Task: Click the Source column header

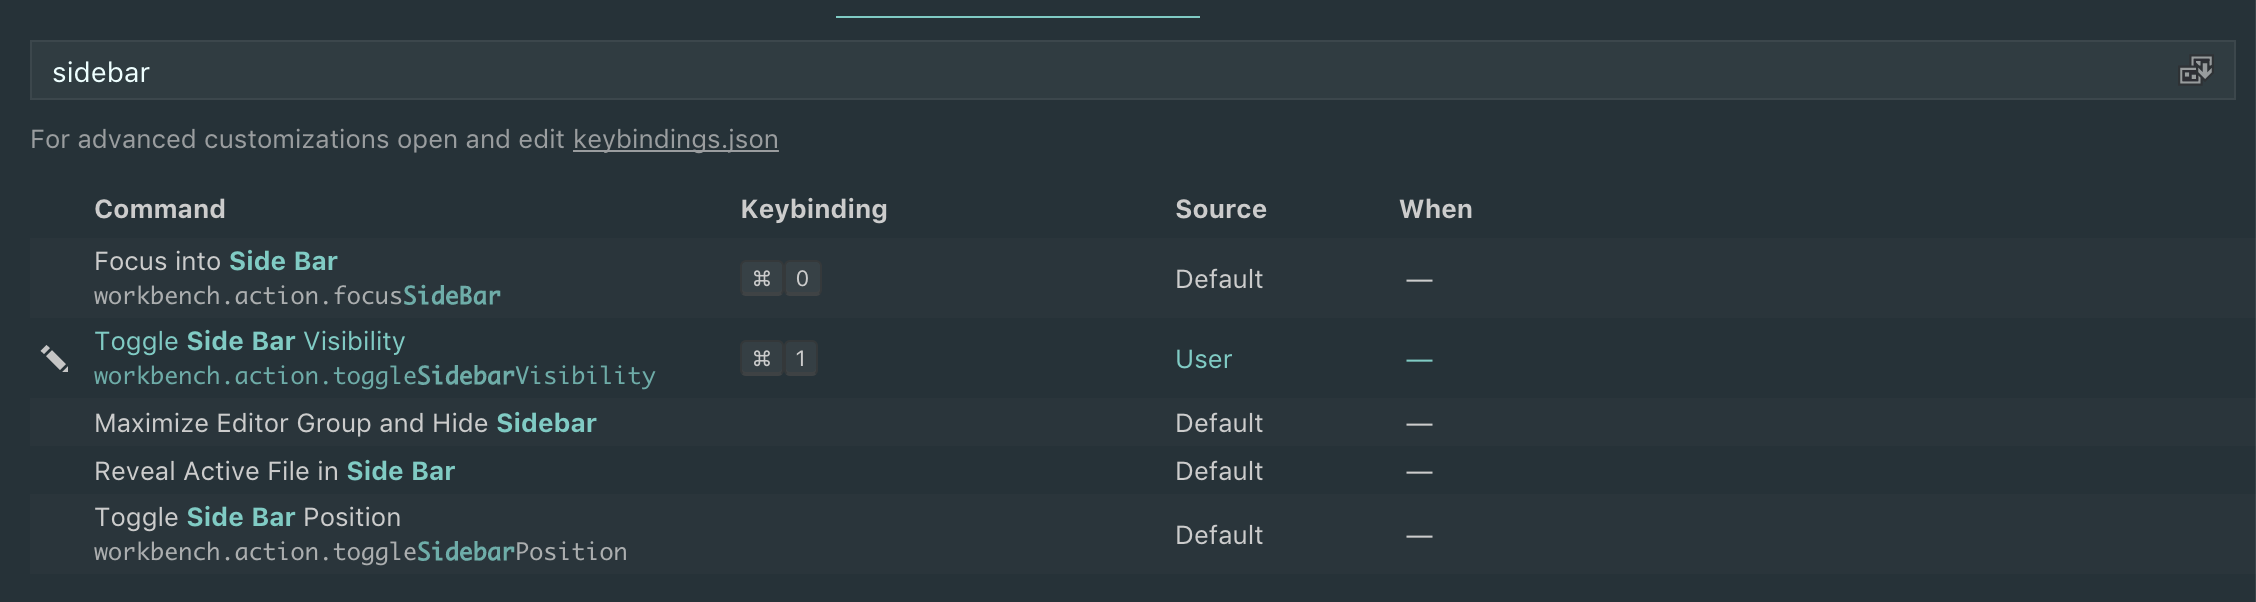Action: pos(1221,209)
